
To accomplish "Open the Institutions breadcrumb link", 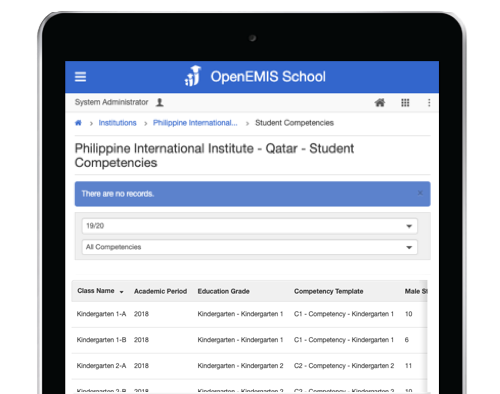I will 117,123.
